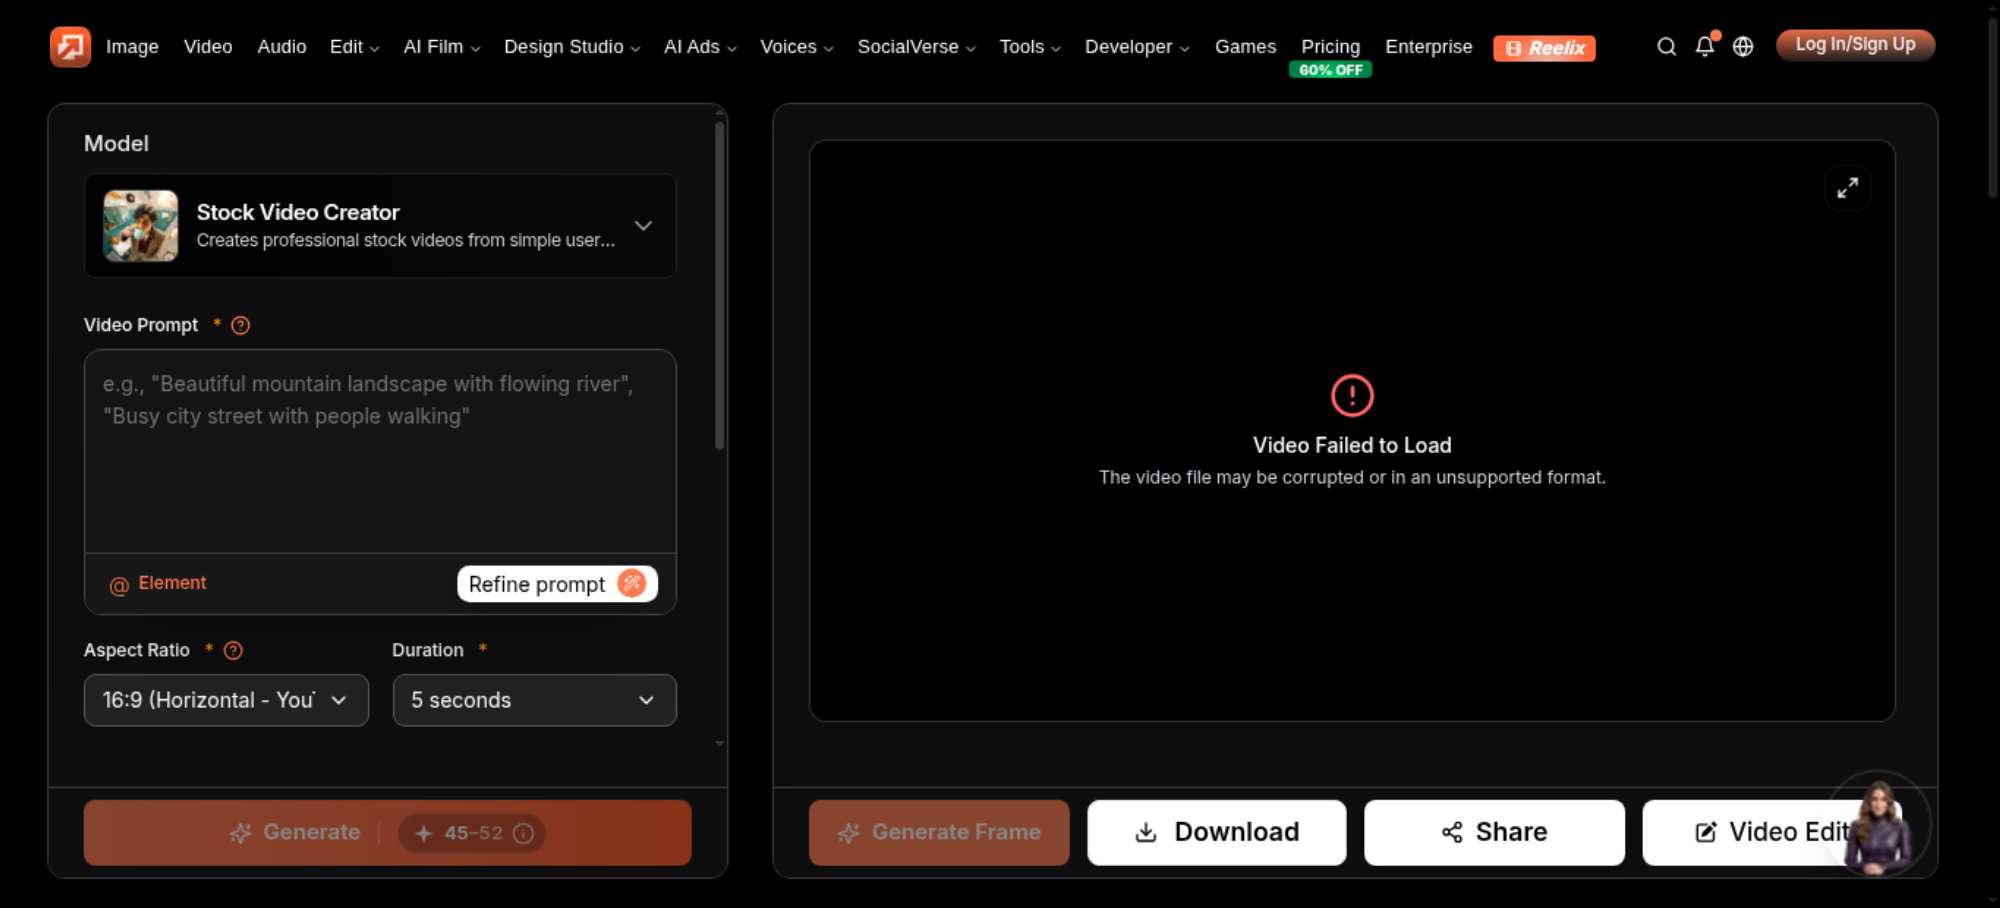Open the Games menu item
2000x908 pixels.
(x=1245, y=47)
